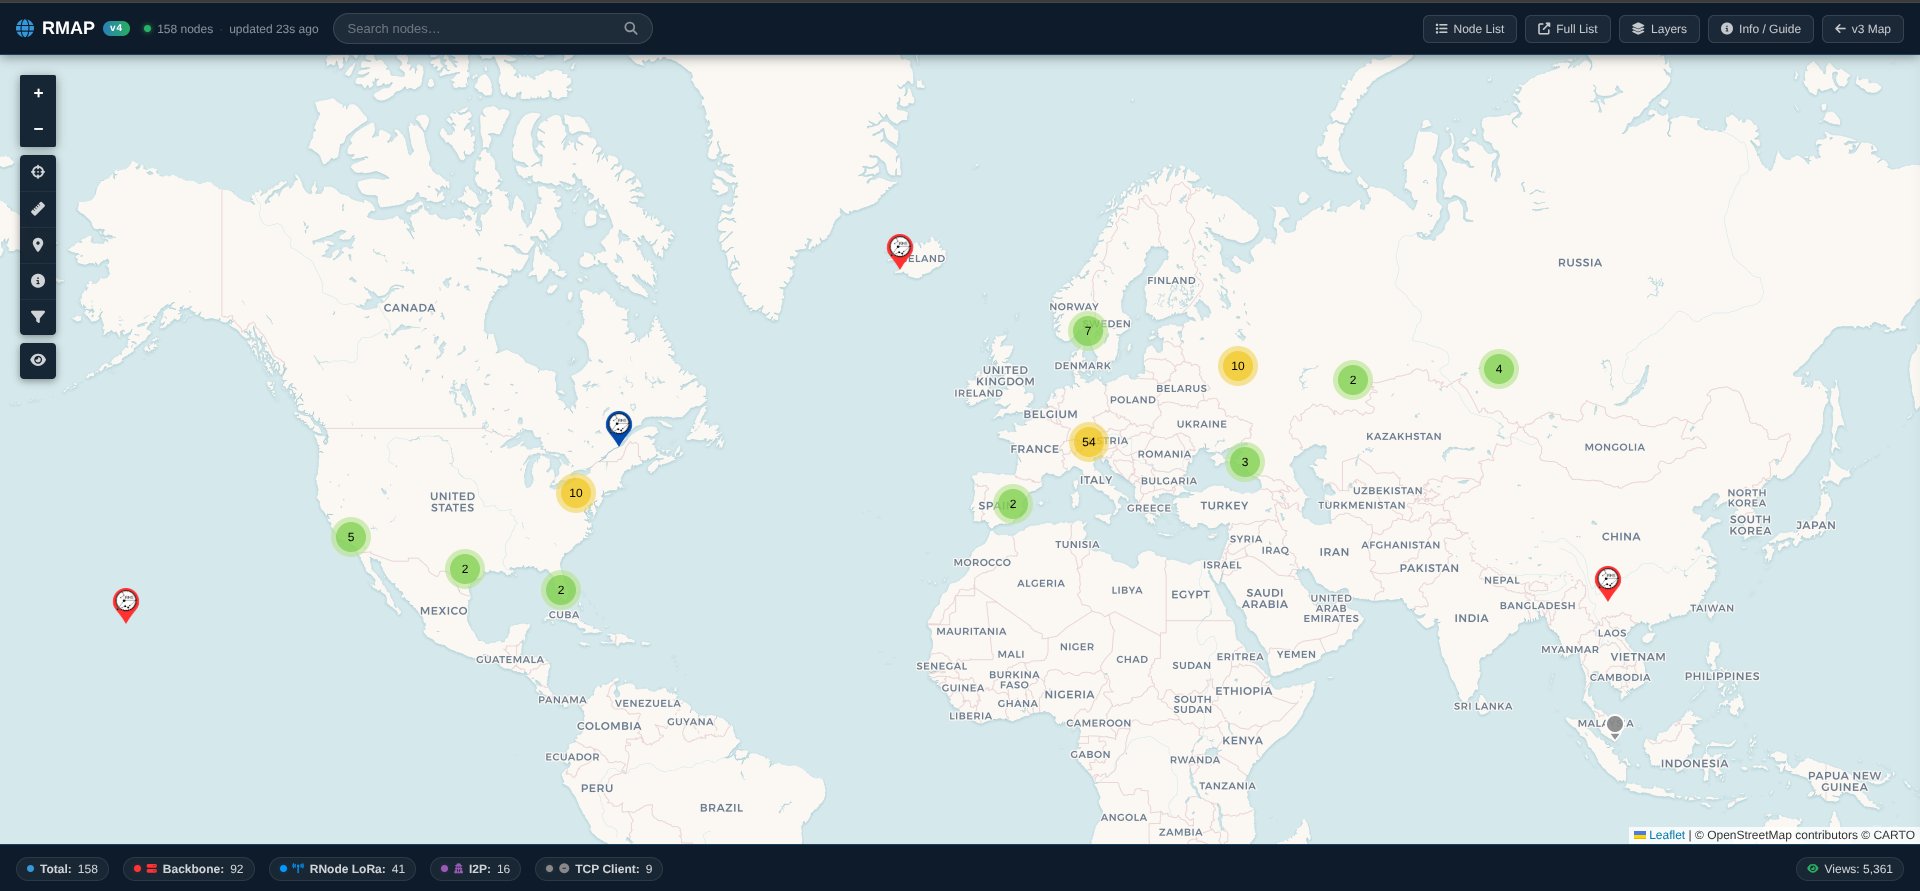Go back to v3 Map
The image size is (1920, 891).
pos(1863,29)
